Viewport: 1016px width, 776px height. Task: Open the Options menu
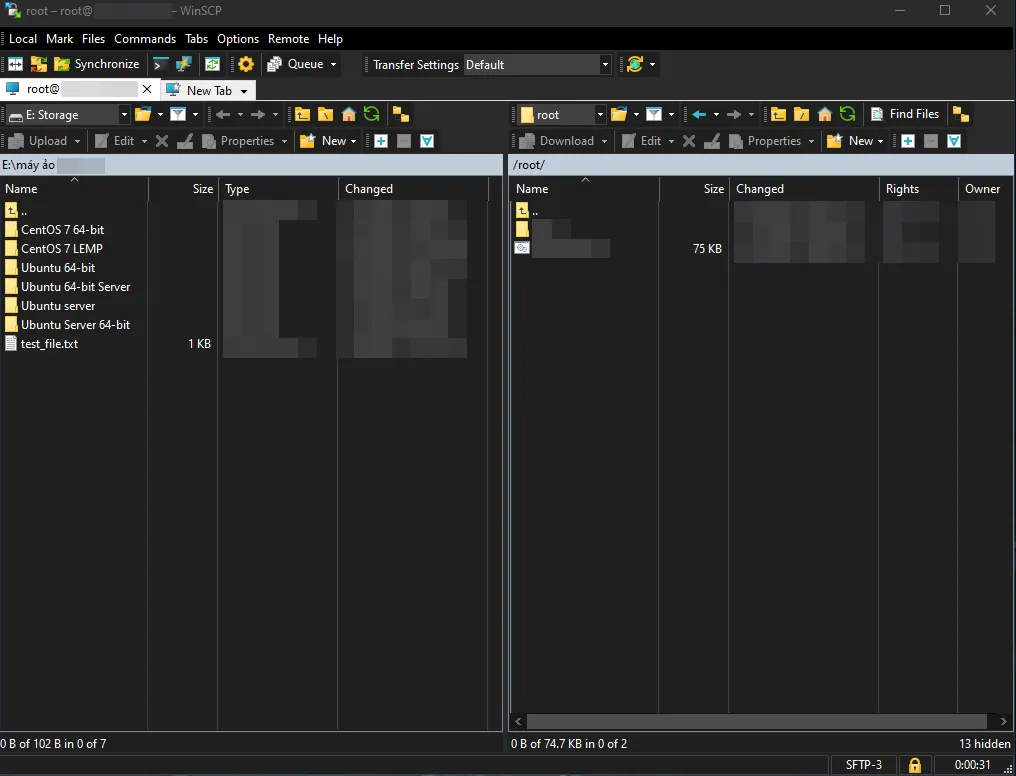[x=238, y=39]
